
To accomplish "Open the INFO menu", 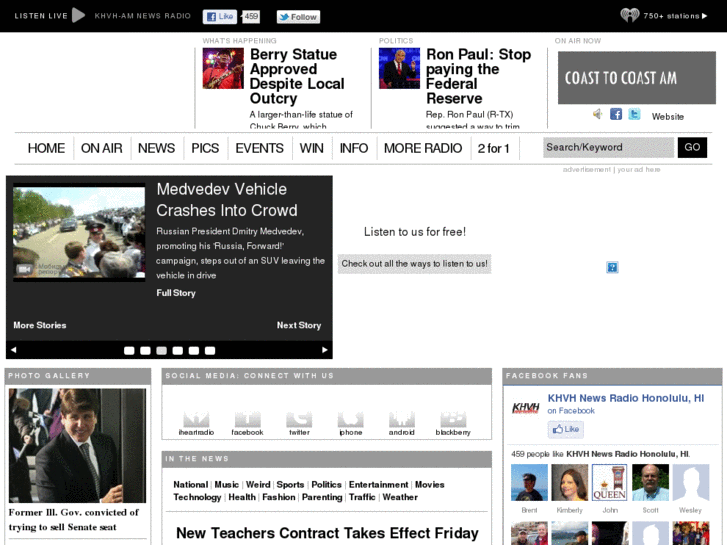I will coord(354,148).
